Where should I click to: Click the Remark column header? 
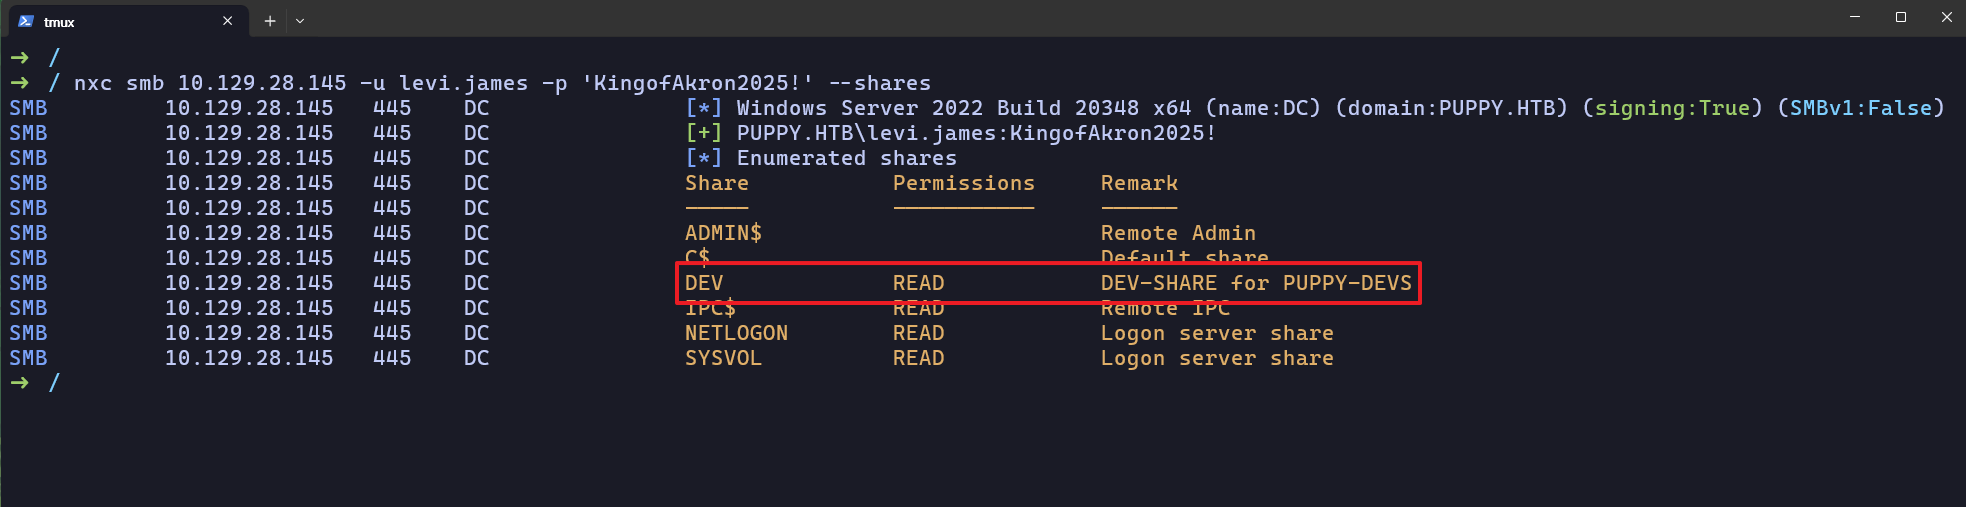[x=1139, y=183]
